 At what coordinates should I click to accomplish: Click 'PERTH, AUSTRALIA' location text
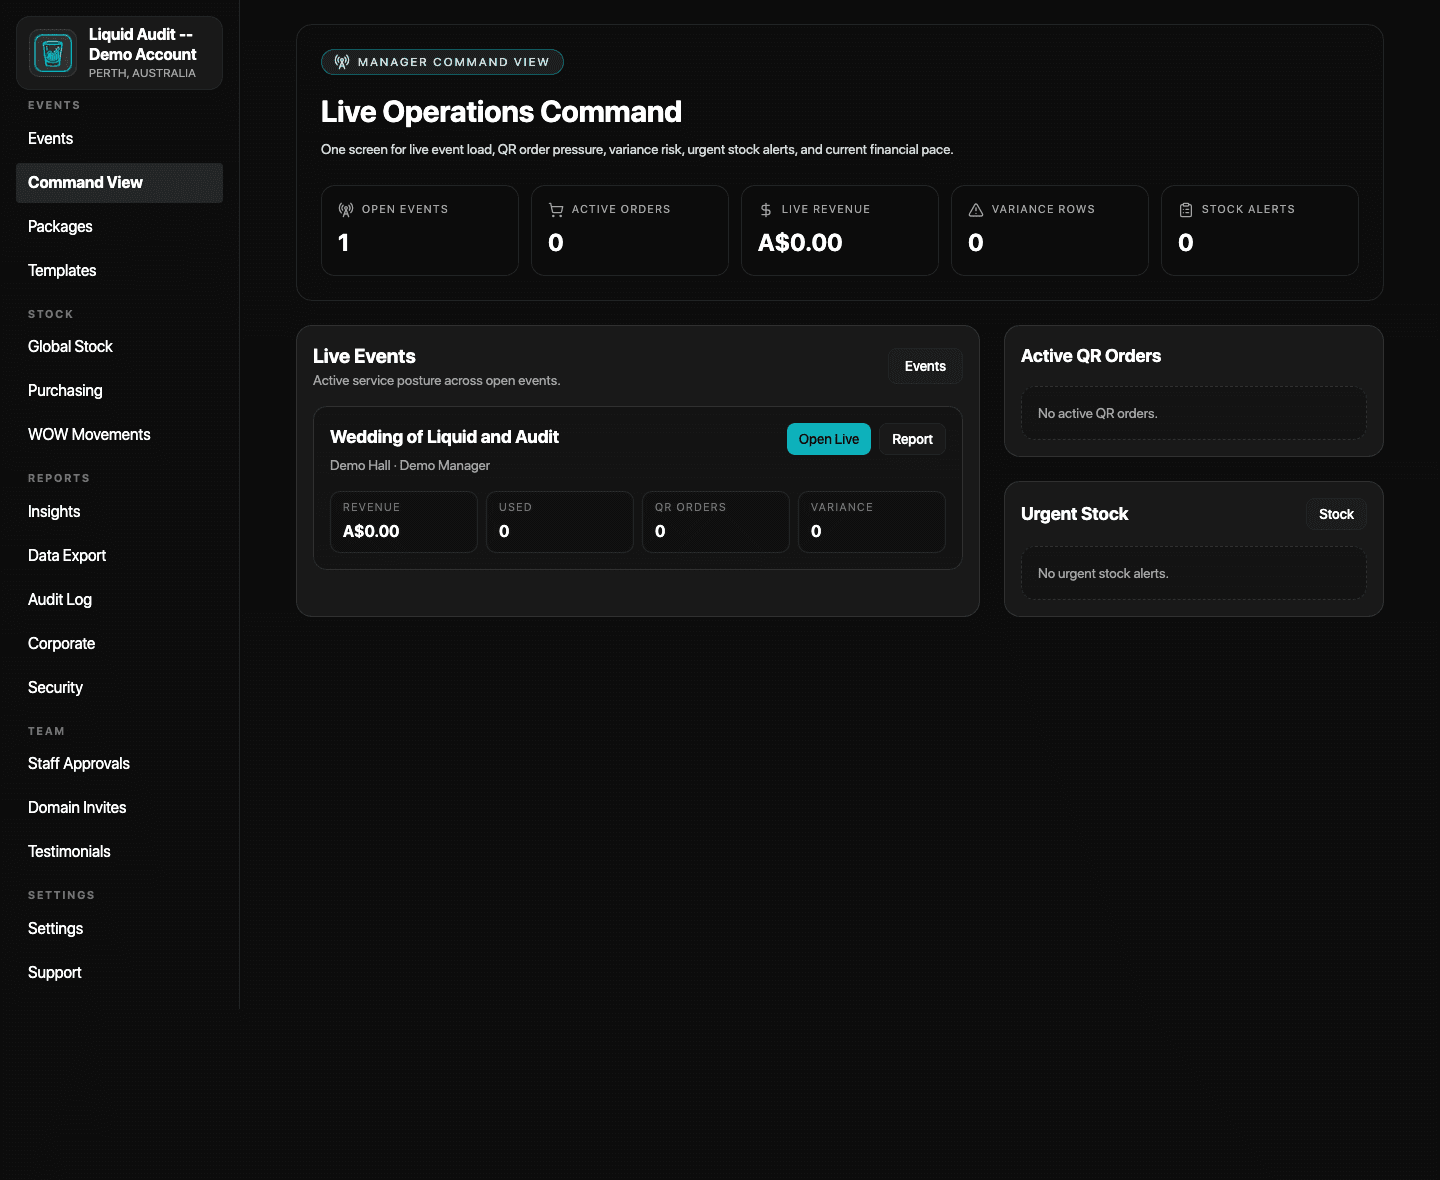tap(142, 73)
